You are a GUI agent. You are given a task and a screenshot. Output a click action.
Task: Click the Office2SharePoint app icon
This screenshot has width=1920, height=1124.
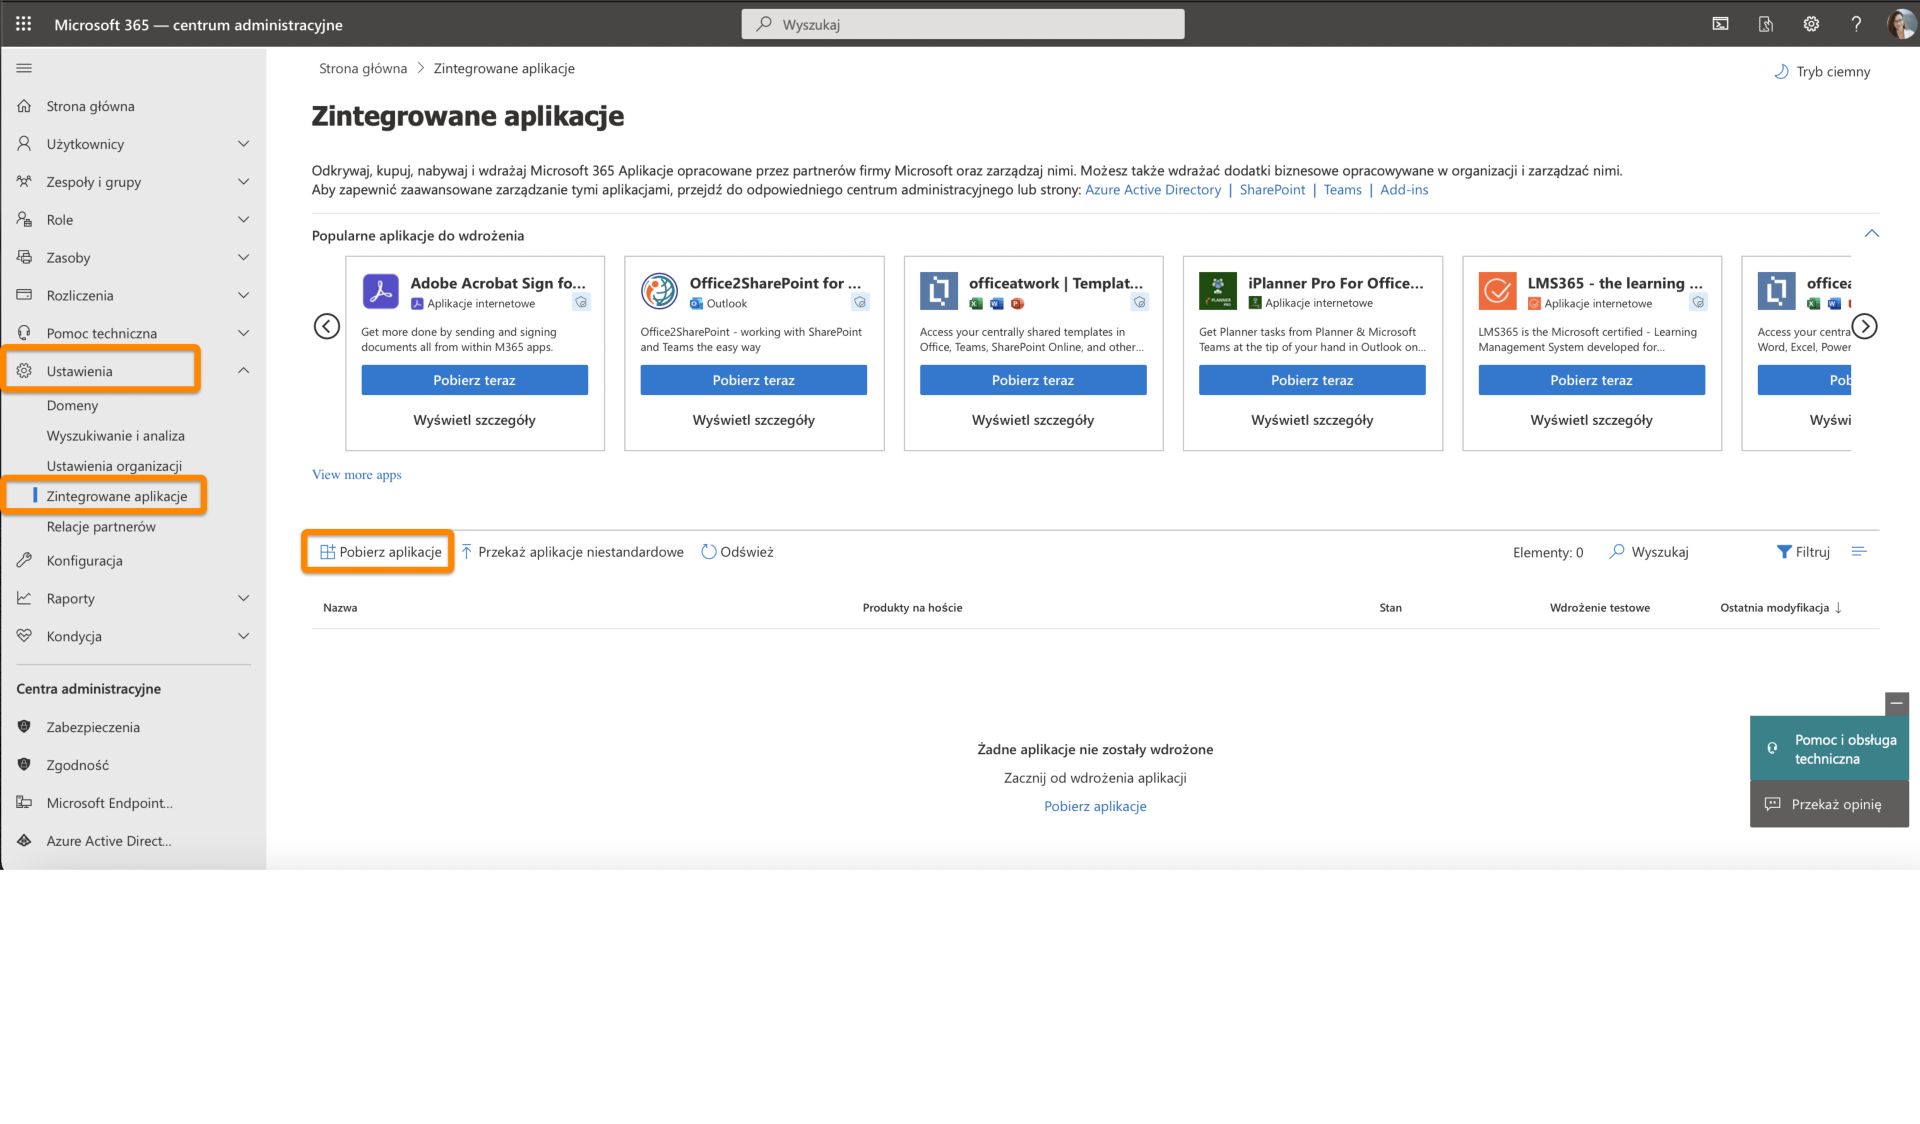tap(659, 291)
